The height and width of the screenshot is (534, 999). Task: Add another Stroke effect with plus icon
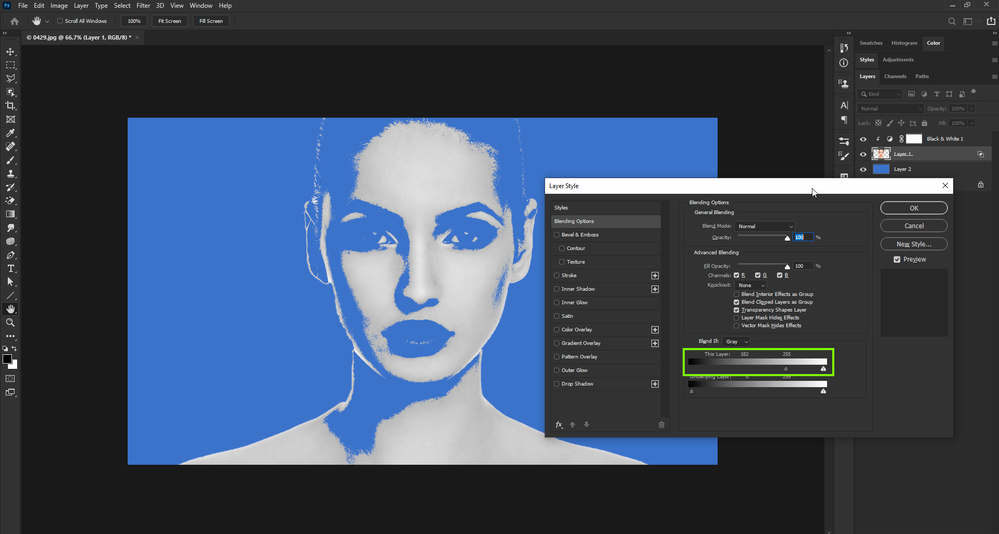(655, 275)
